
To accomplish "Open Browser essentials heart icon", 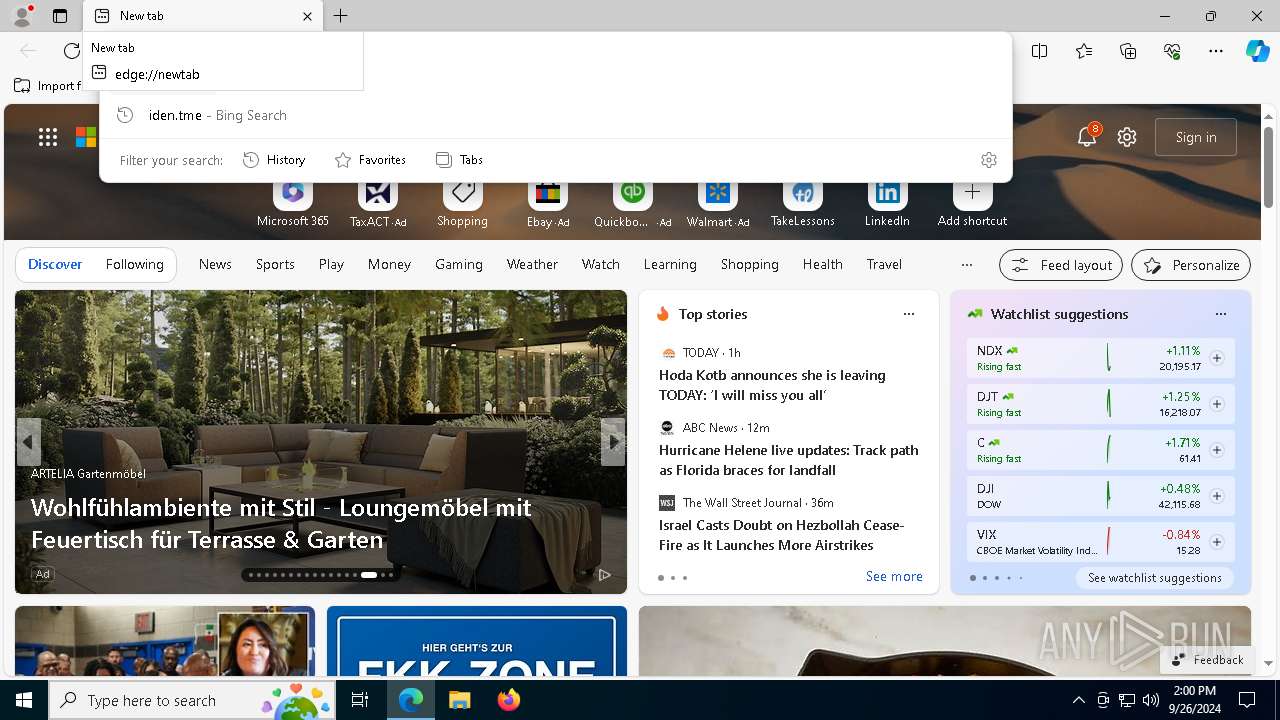I will click(1172, 51).
